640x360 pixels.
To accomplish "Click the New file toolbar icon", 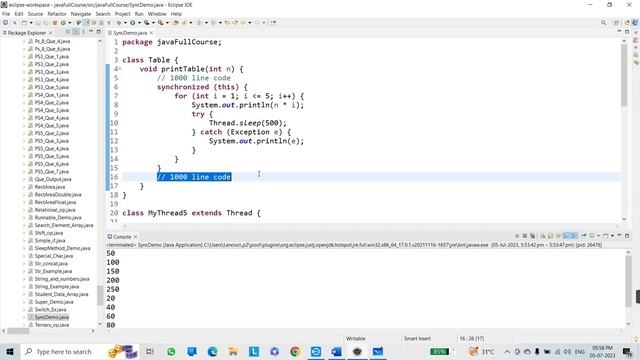I will pyautogui.click(x=24, y=23).
